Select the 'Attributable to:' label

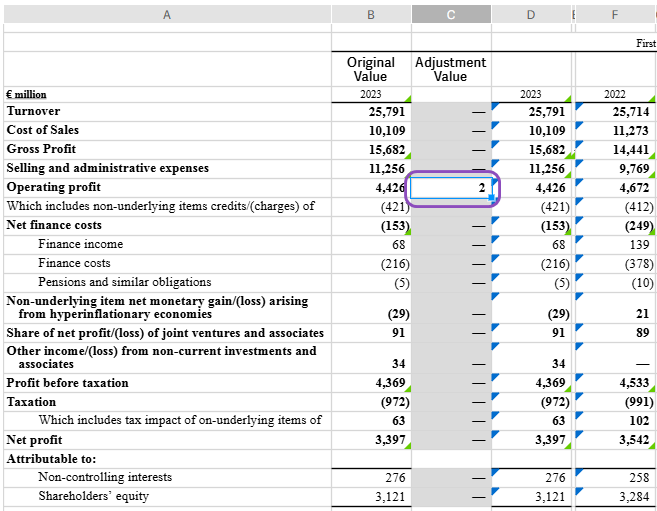[51, 459]
